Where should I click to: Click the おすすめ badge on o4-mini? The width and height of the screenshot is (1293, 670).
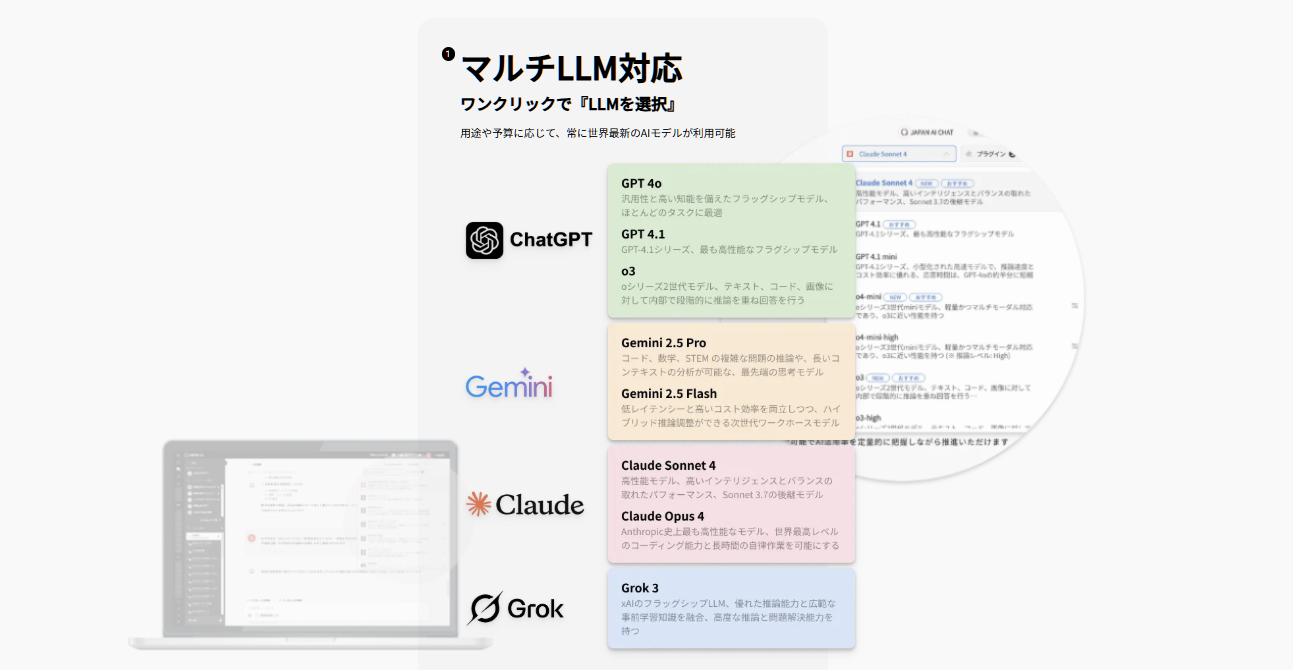coord(925,296)
